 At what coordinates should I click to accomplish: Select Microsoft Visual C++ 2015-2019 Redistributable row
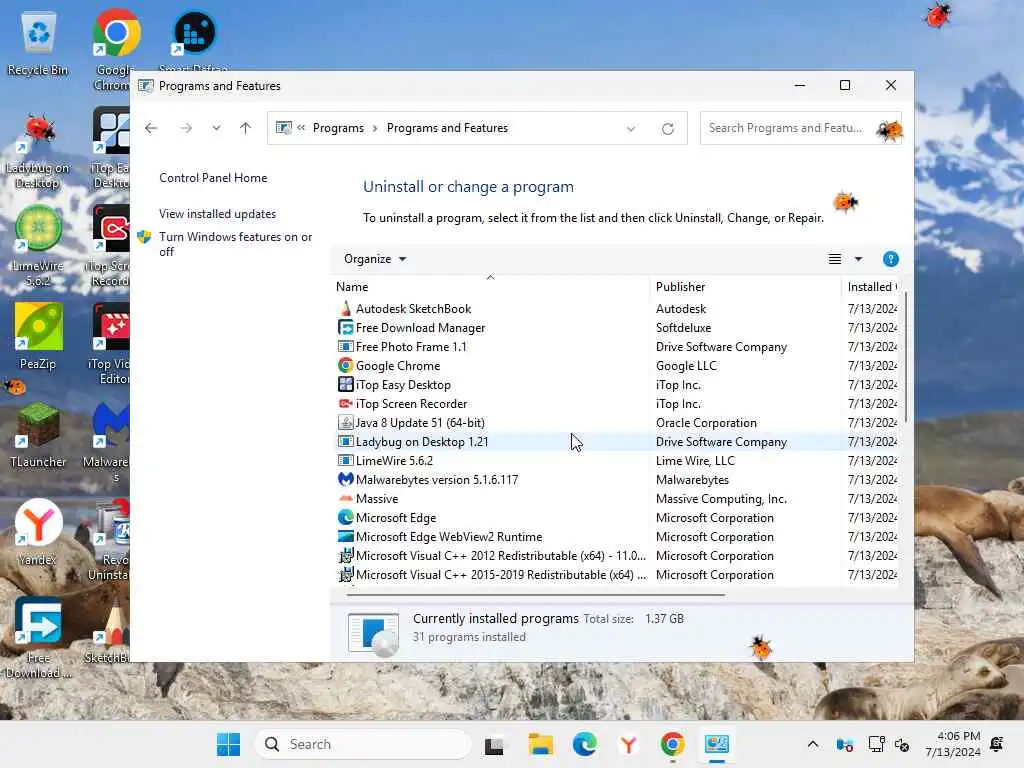click(x=615, y=575)
